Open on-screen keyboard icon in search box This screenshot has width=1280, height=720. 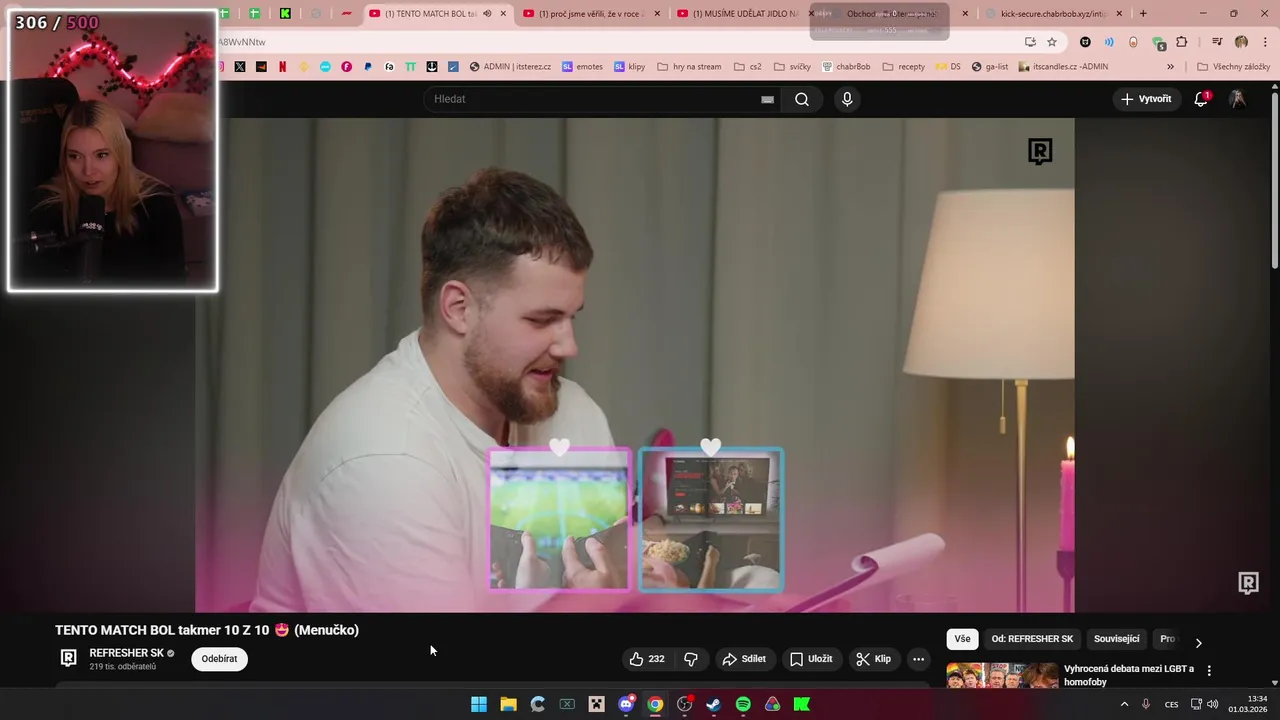pyautogui.click(x=767, y=99)
